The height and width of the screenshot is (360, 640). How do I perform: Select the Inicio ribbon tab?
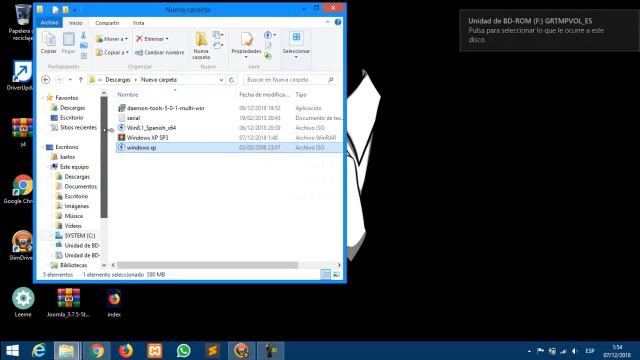[76, 23]
